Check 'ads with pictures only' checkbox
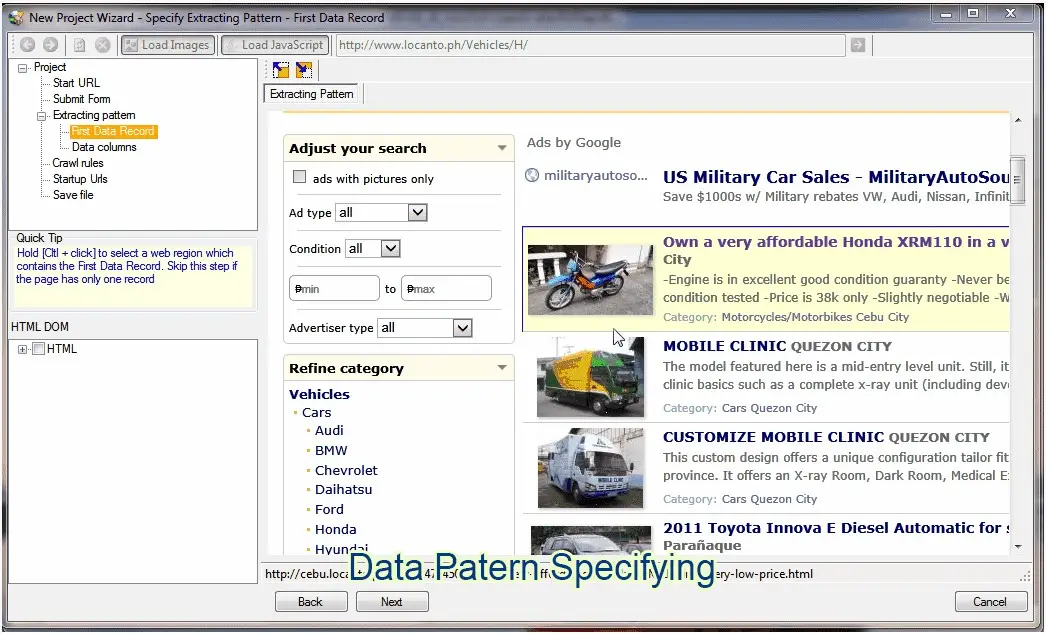Image resolution: width=1046 pixels, height=634 pixels. 300,177
